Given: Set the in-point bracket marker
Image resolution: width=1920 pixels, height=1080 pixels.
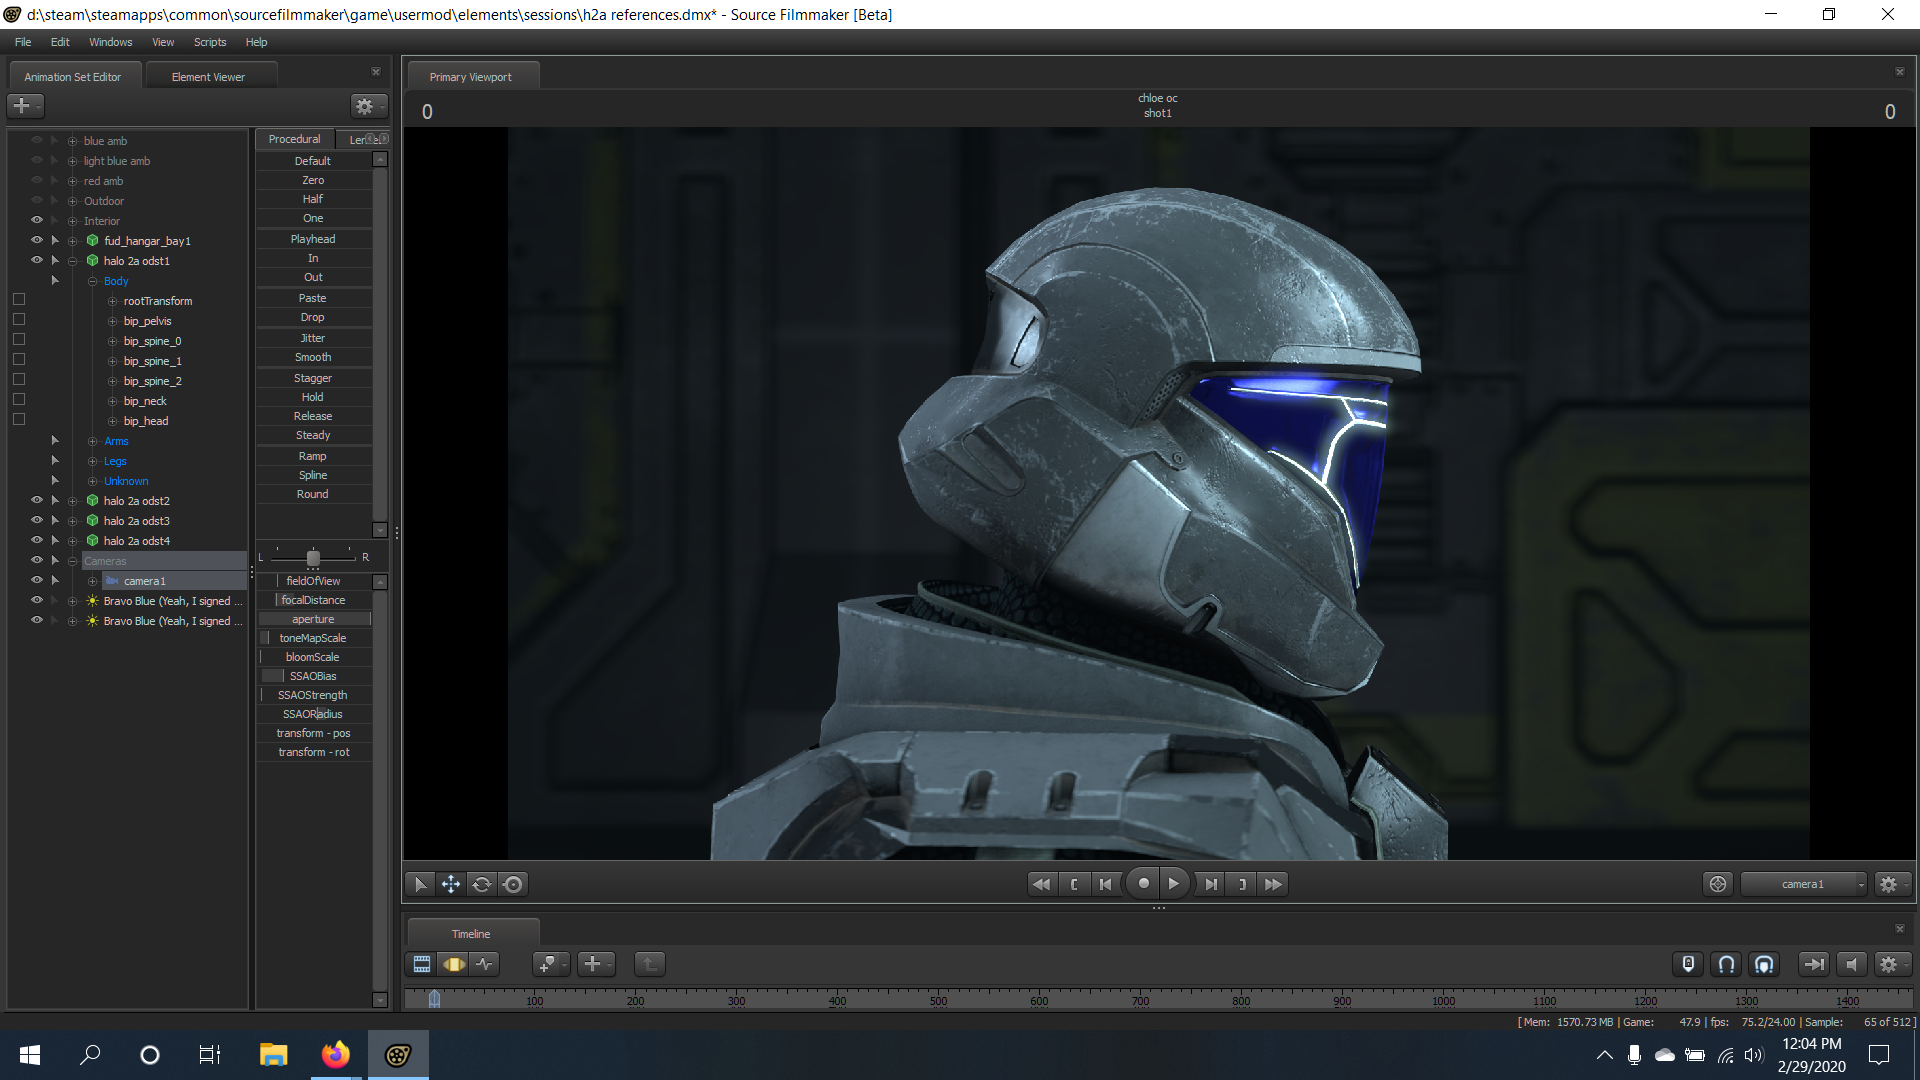Looking at the screenshot, I should pos(1074,884).
